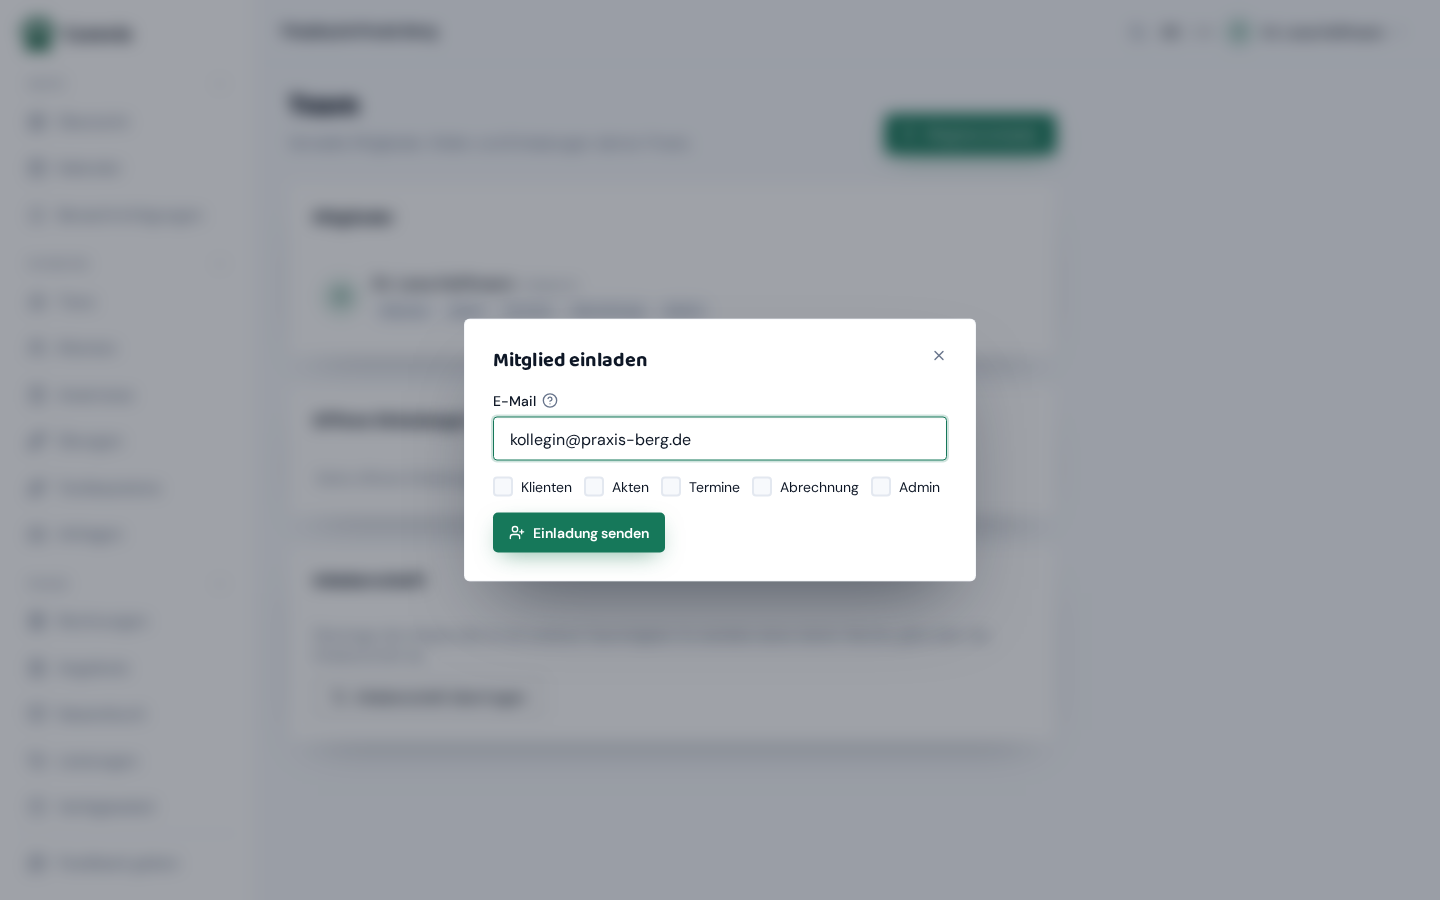
Task: Click the outlined button in the lower background card
Action: [432, 697]
